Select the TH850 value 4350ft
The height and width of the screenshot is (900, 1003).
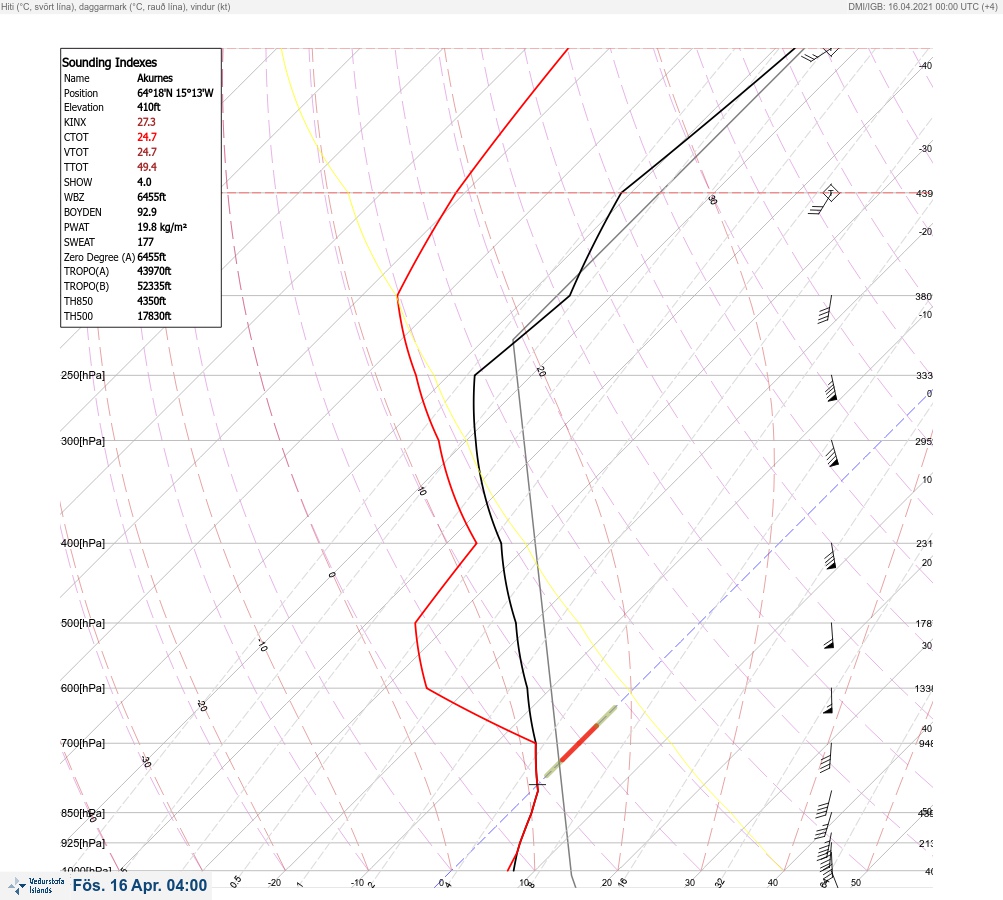pos(152,301)
